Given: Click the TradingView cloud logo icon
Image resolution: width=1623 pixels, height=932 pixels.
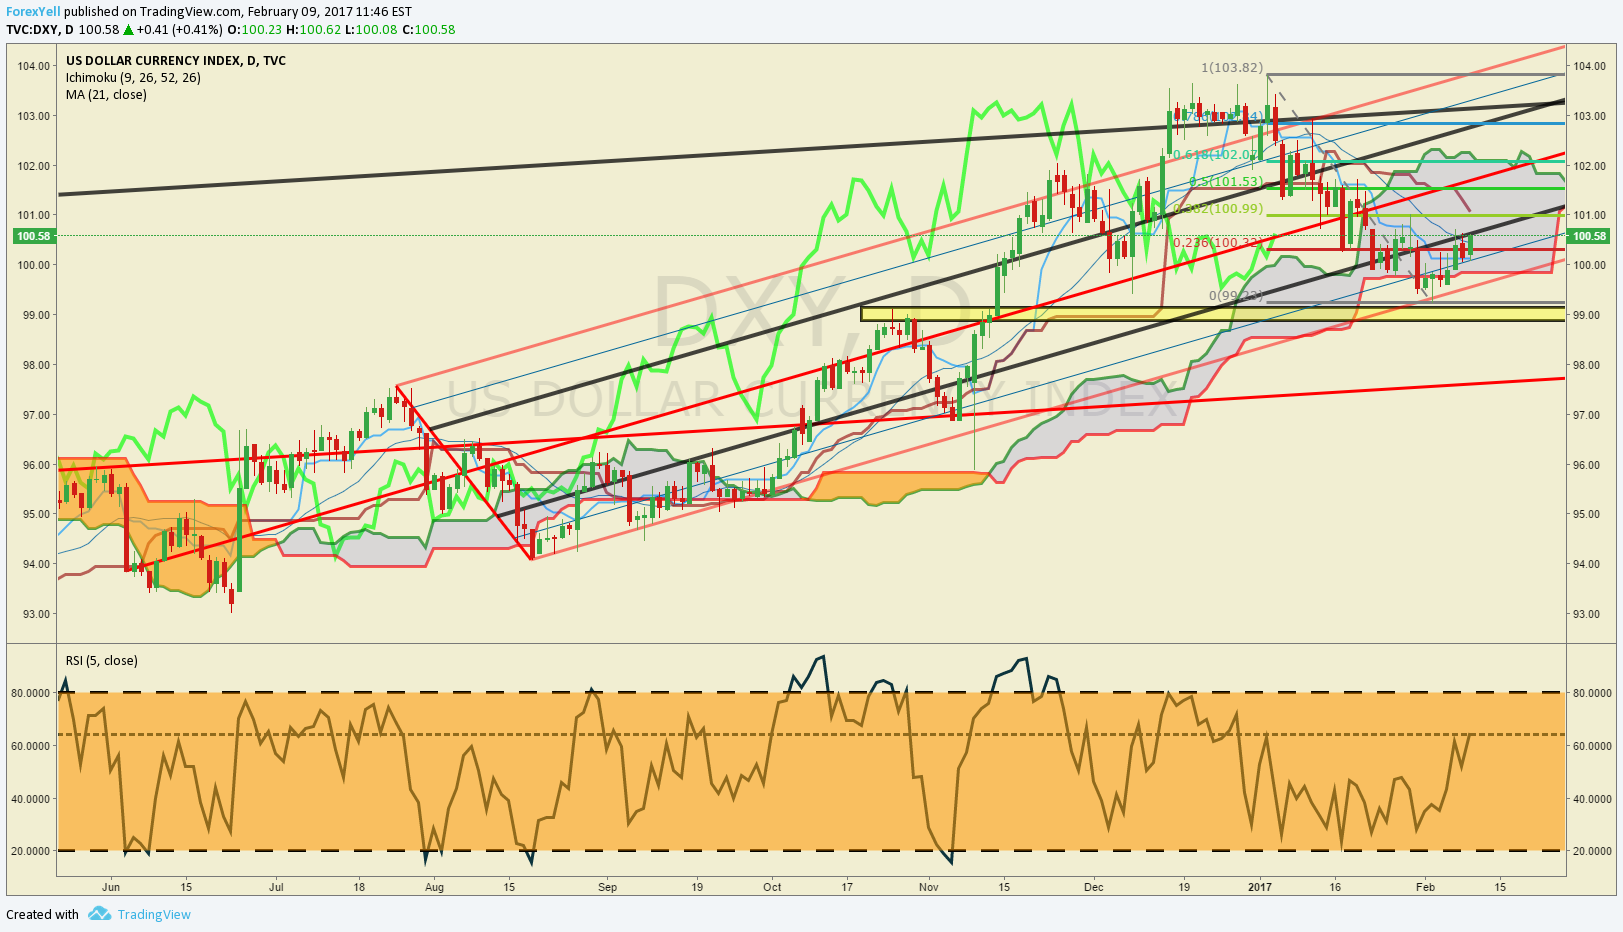Looking at the screenshot, I should 99,914.
